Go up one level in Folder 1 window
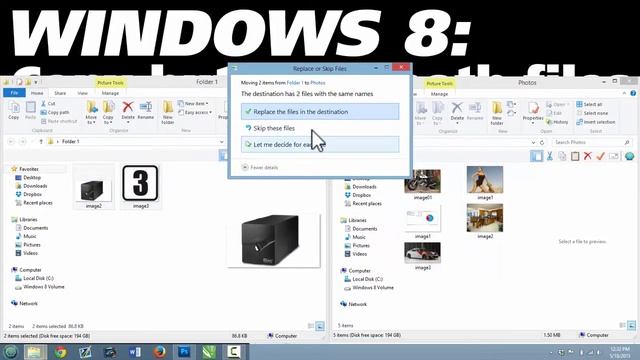The height and width of the screenshot is (360, 640). (x=41, y=142)
